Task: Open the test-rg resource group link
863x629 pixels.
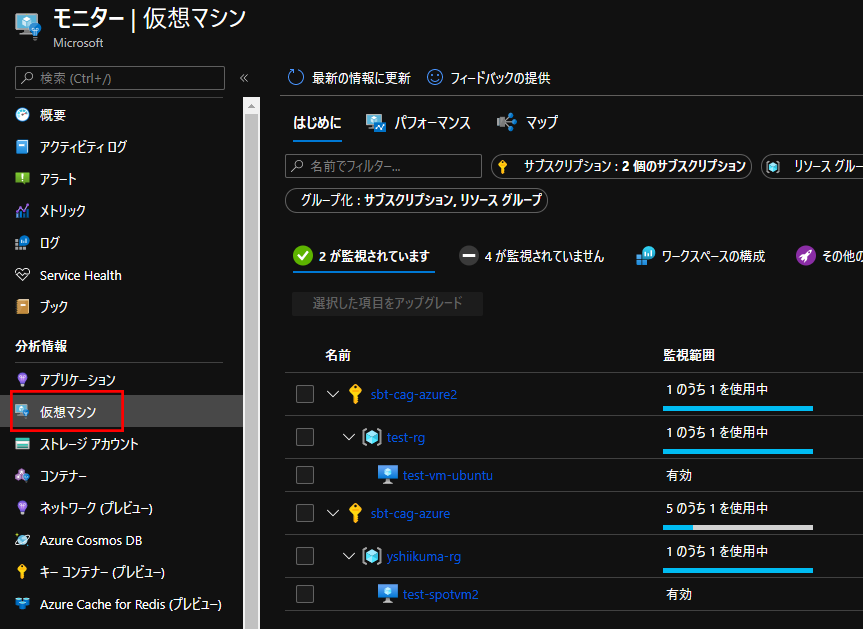Action: pyautogui.click(x=406, y=437)
